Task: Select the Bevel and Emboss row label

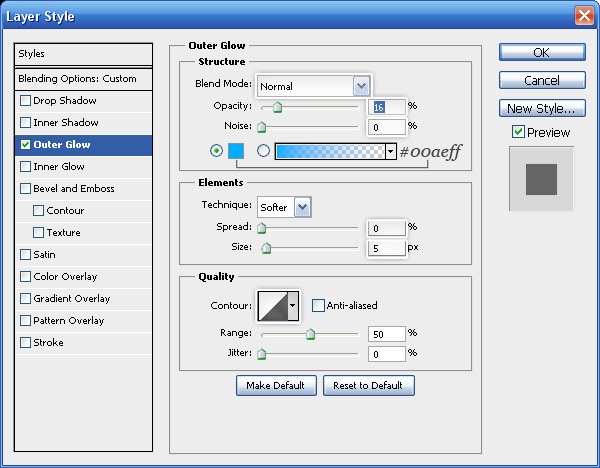Action: pyautogui.click(x=74, y=189)
